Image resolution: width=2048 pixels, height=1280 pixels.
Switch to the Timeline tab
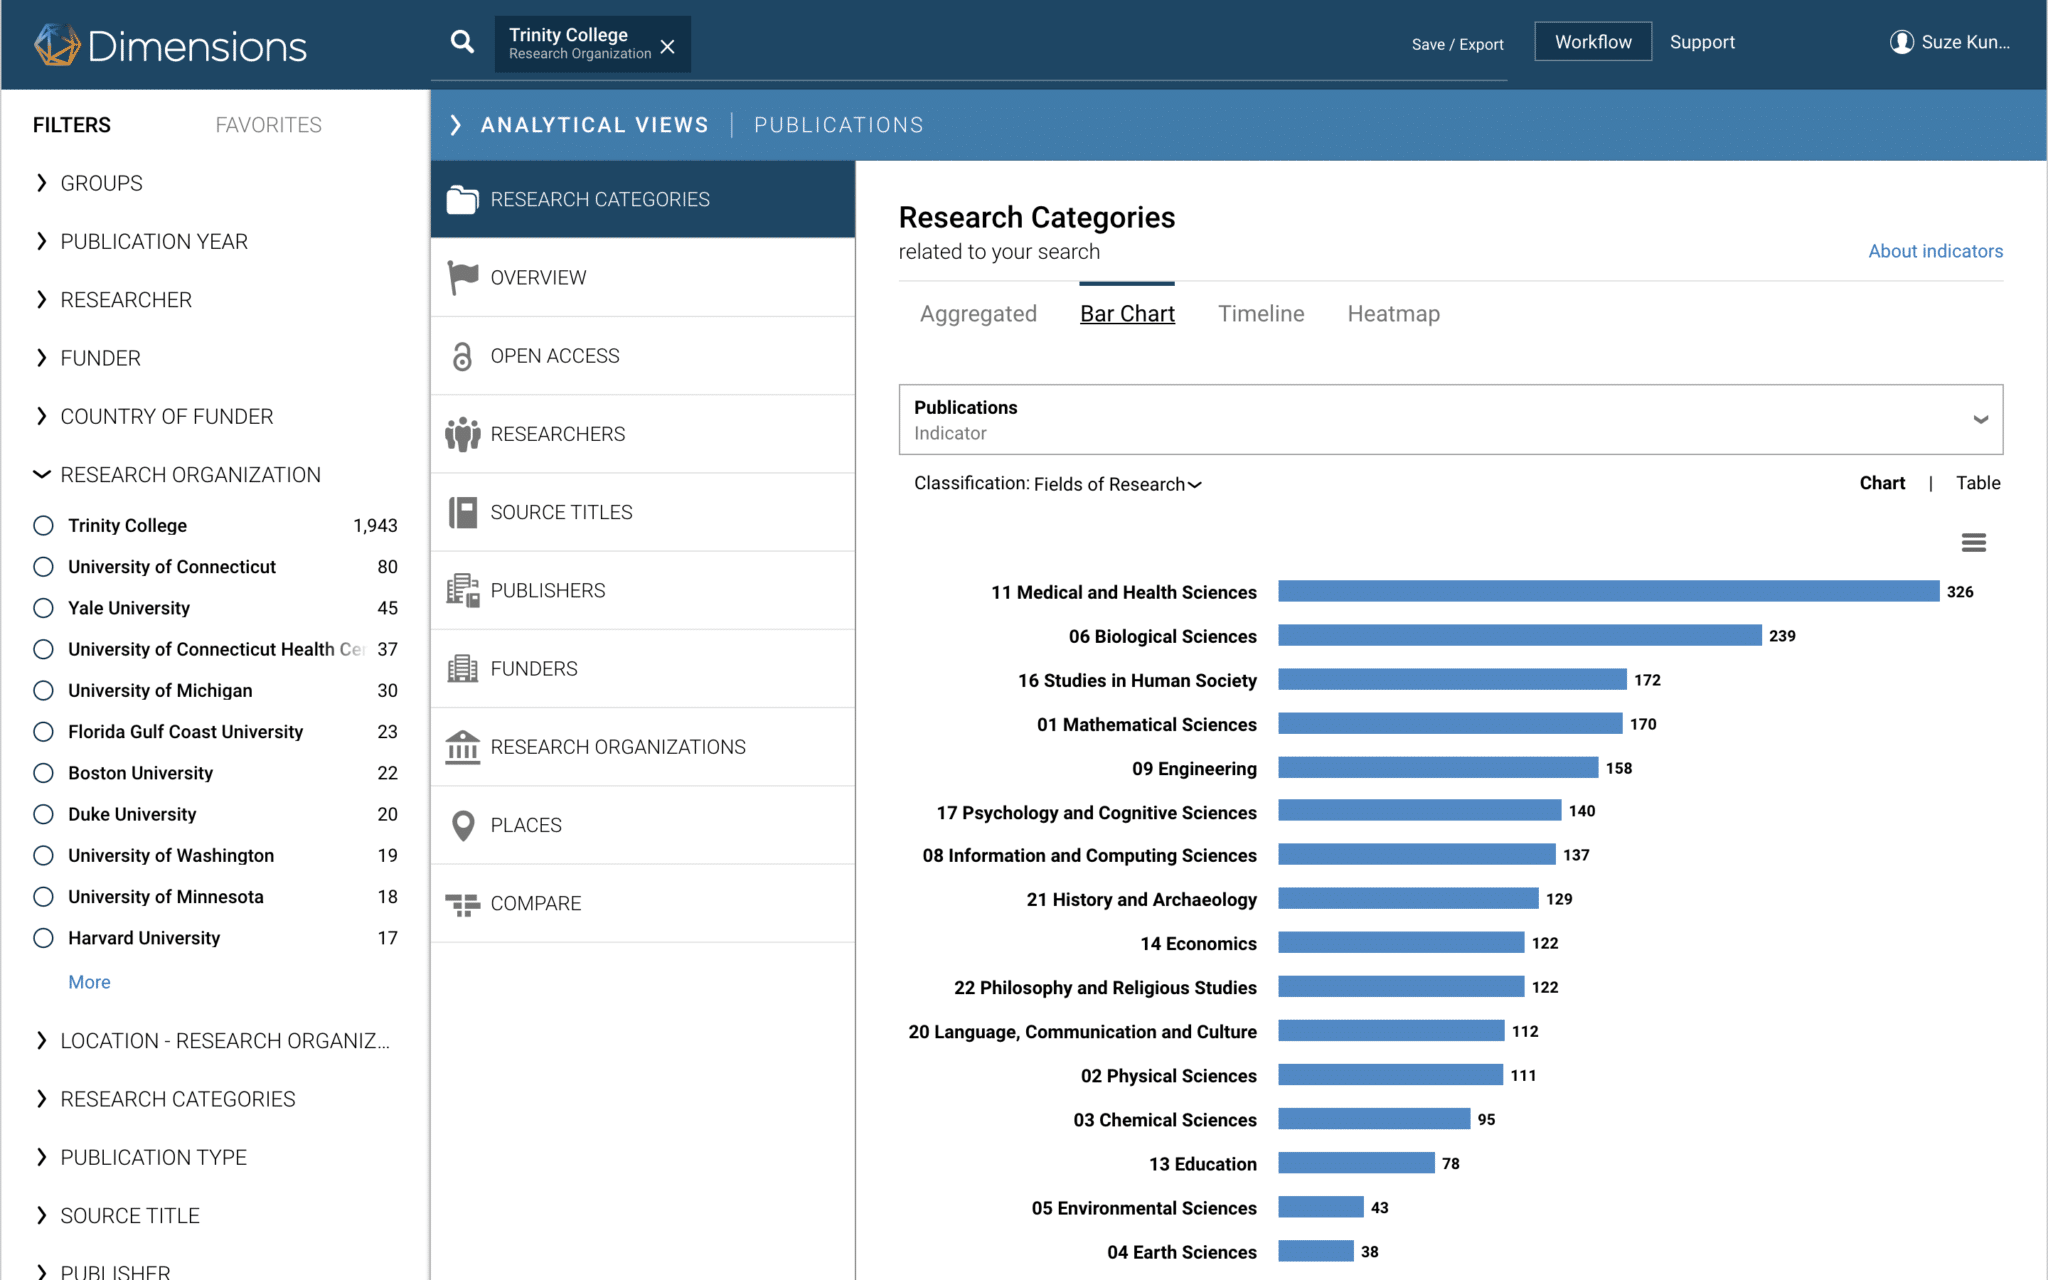point(1261,314)
